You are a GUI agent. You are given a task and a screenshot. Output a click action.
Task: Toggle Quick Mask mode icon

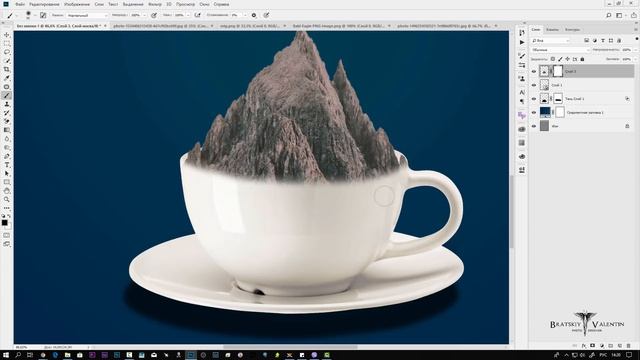7,236
